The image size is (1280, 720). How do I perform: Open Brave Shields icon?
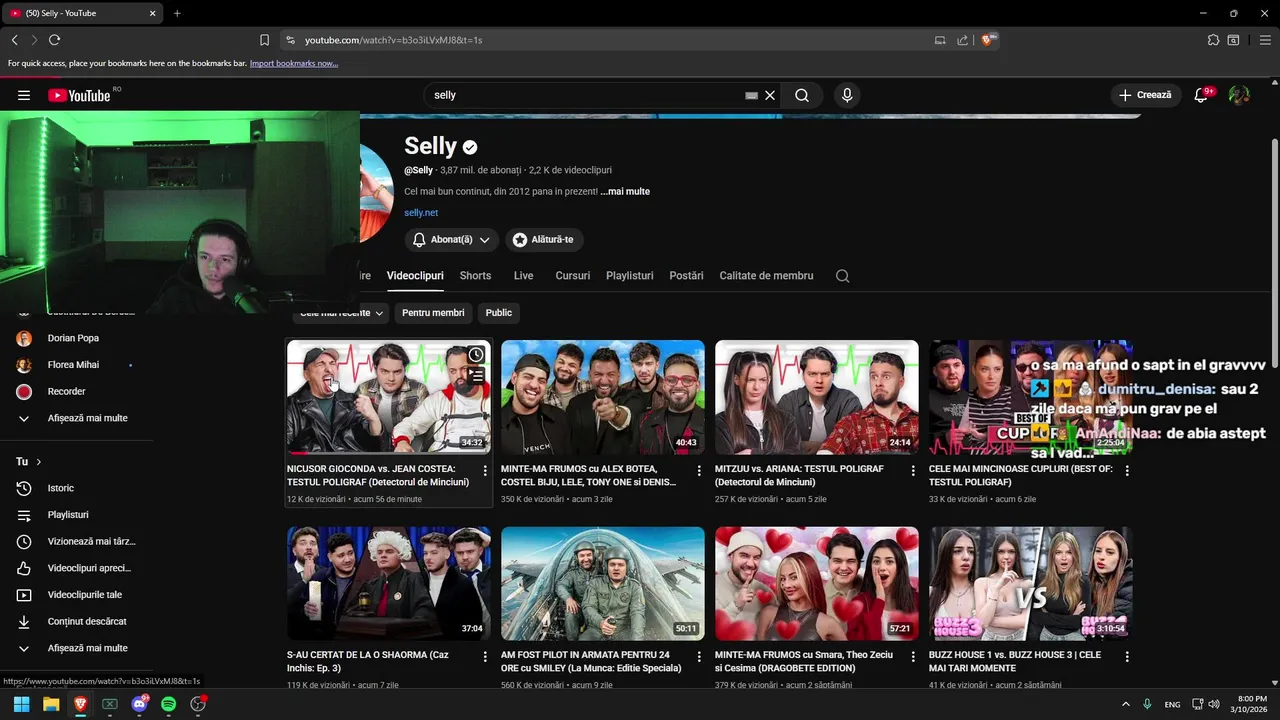coord(988,40)
